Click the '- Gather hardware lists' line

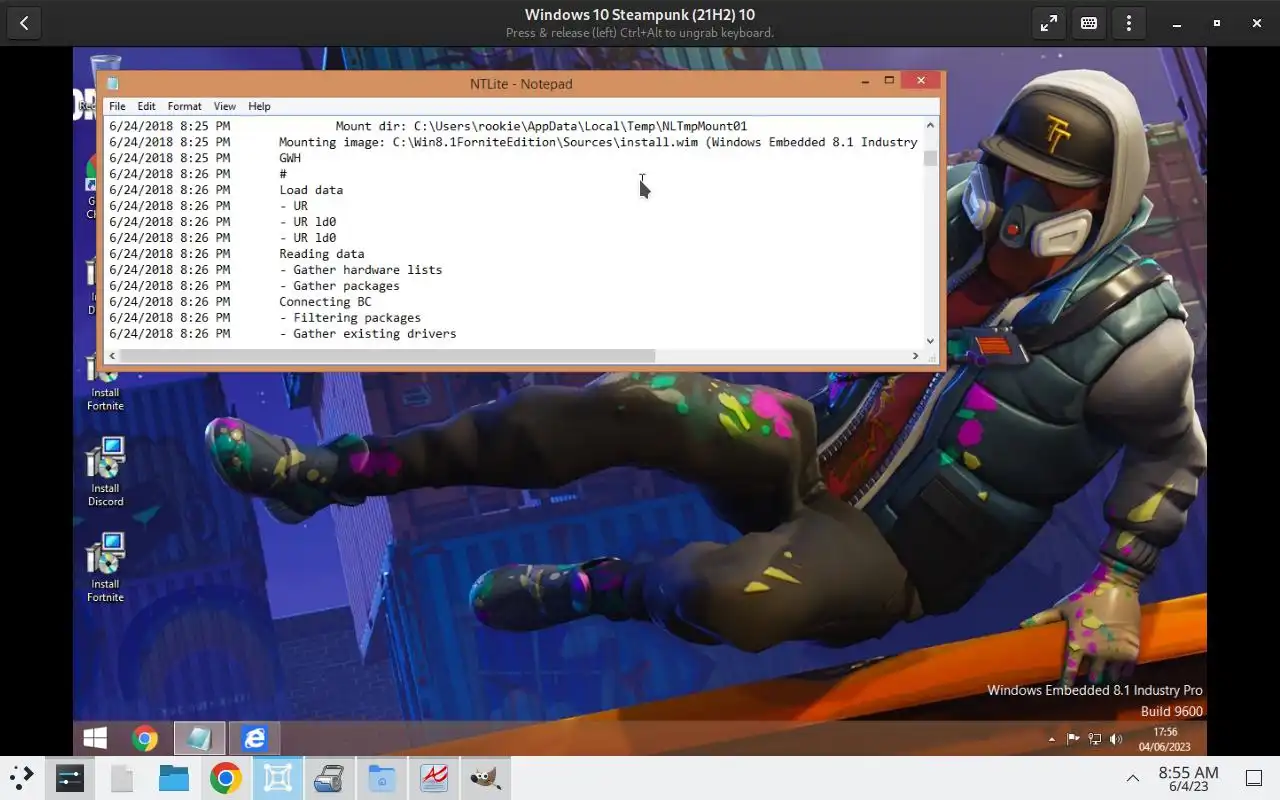360,270
